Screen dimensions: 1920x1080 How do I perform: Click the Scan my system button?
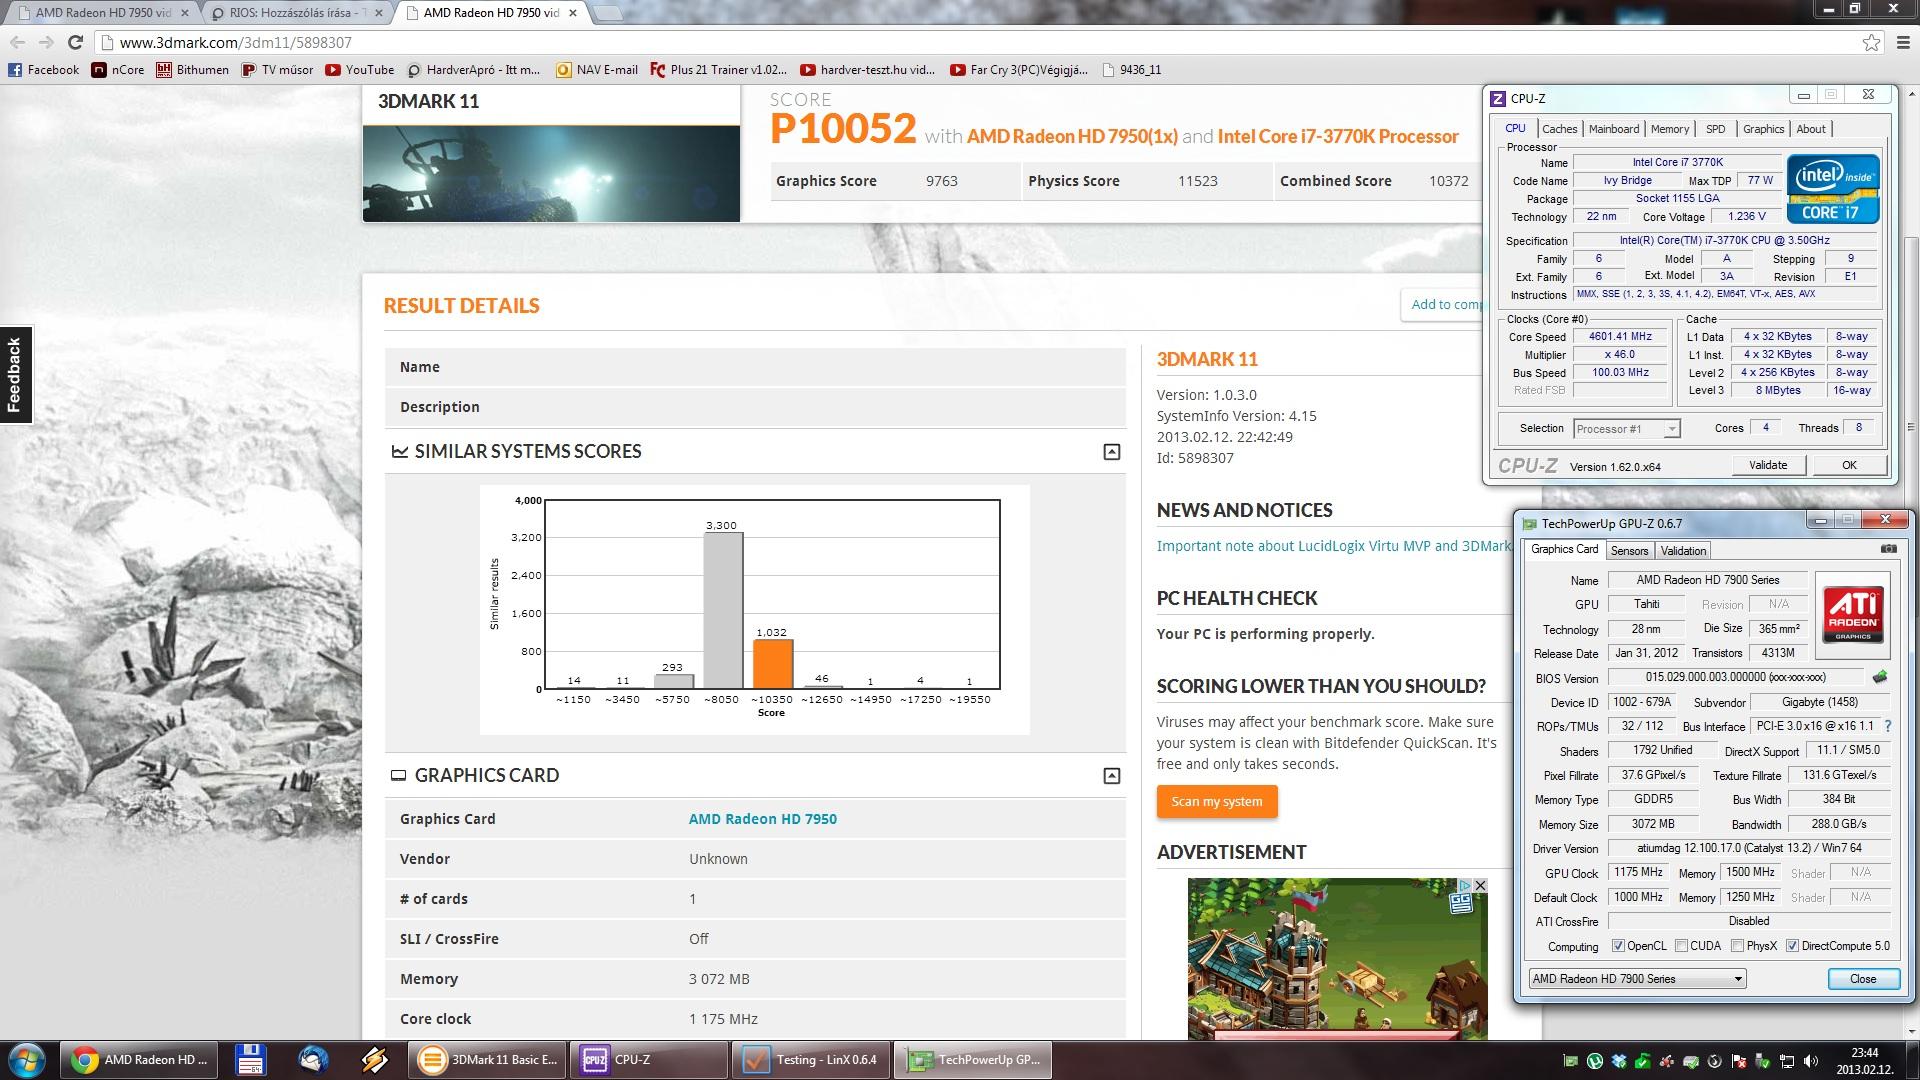(1216, 801)
